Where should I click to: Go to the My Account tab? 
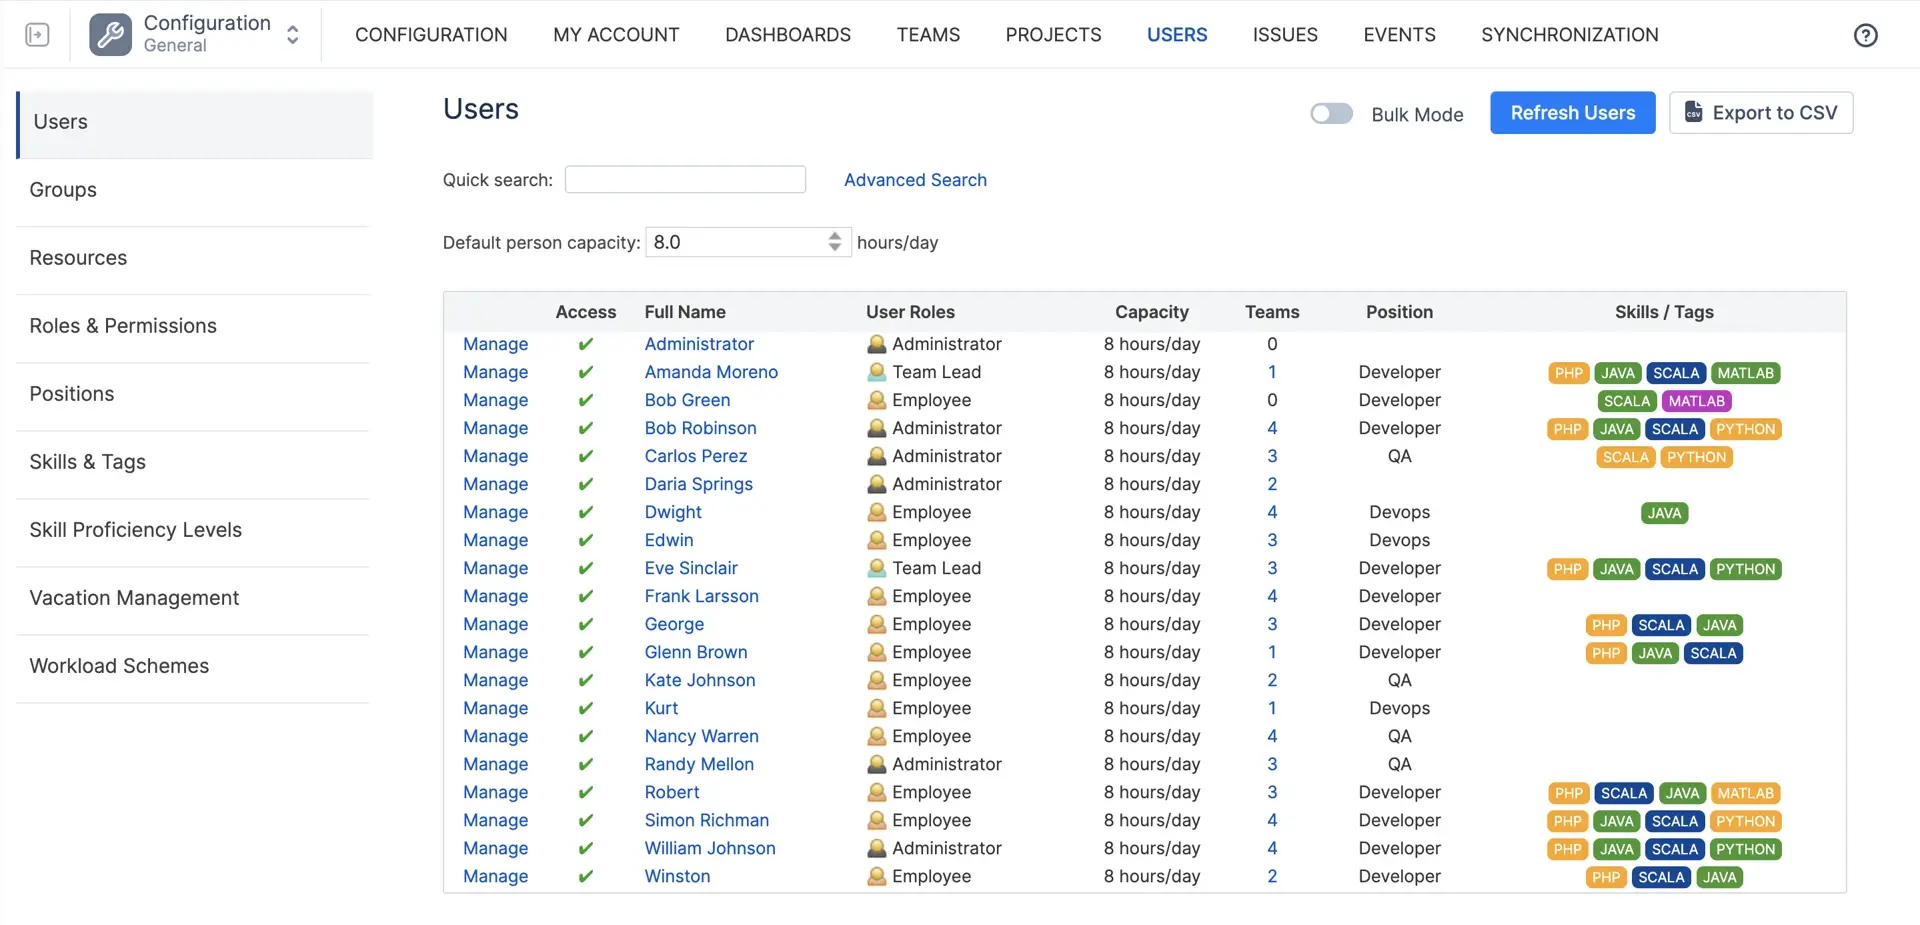coord(616,35)
